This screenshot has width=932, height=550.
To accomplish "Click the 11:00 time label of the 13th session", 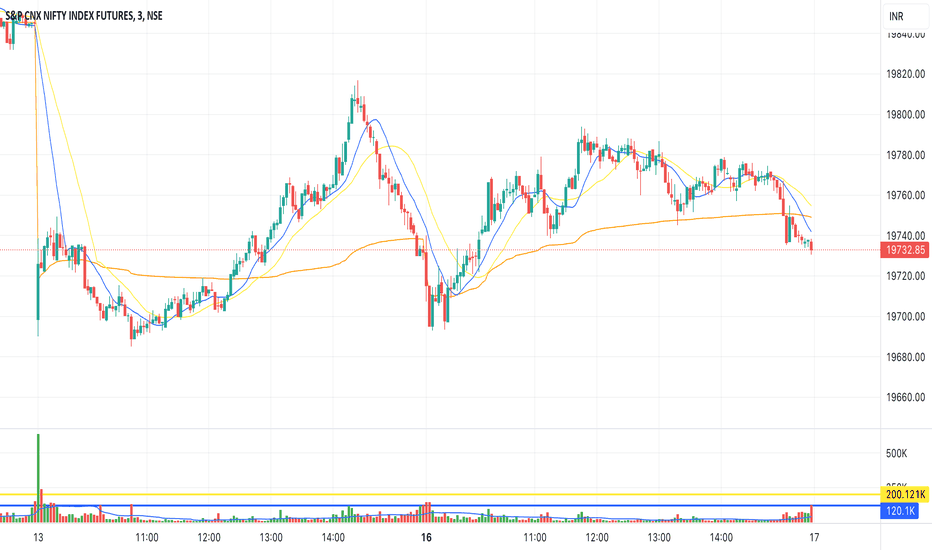I will point(147,538).
